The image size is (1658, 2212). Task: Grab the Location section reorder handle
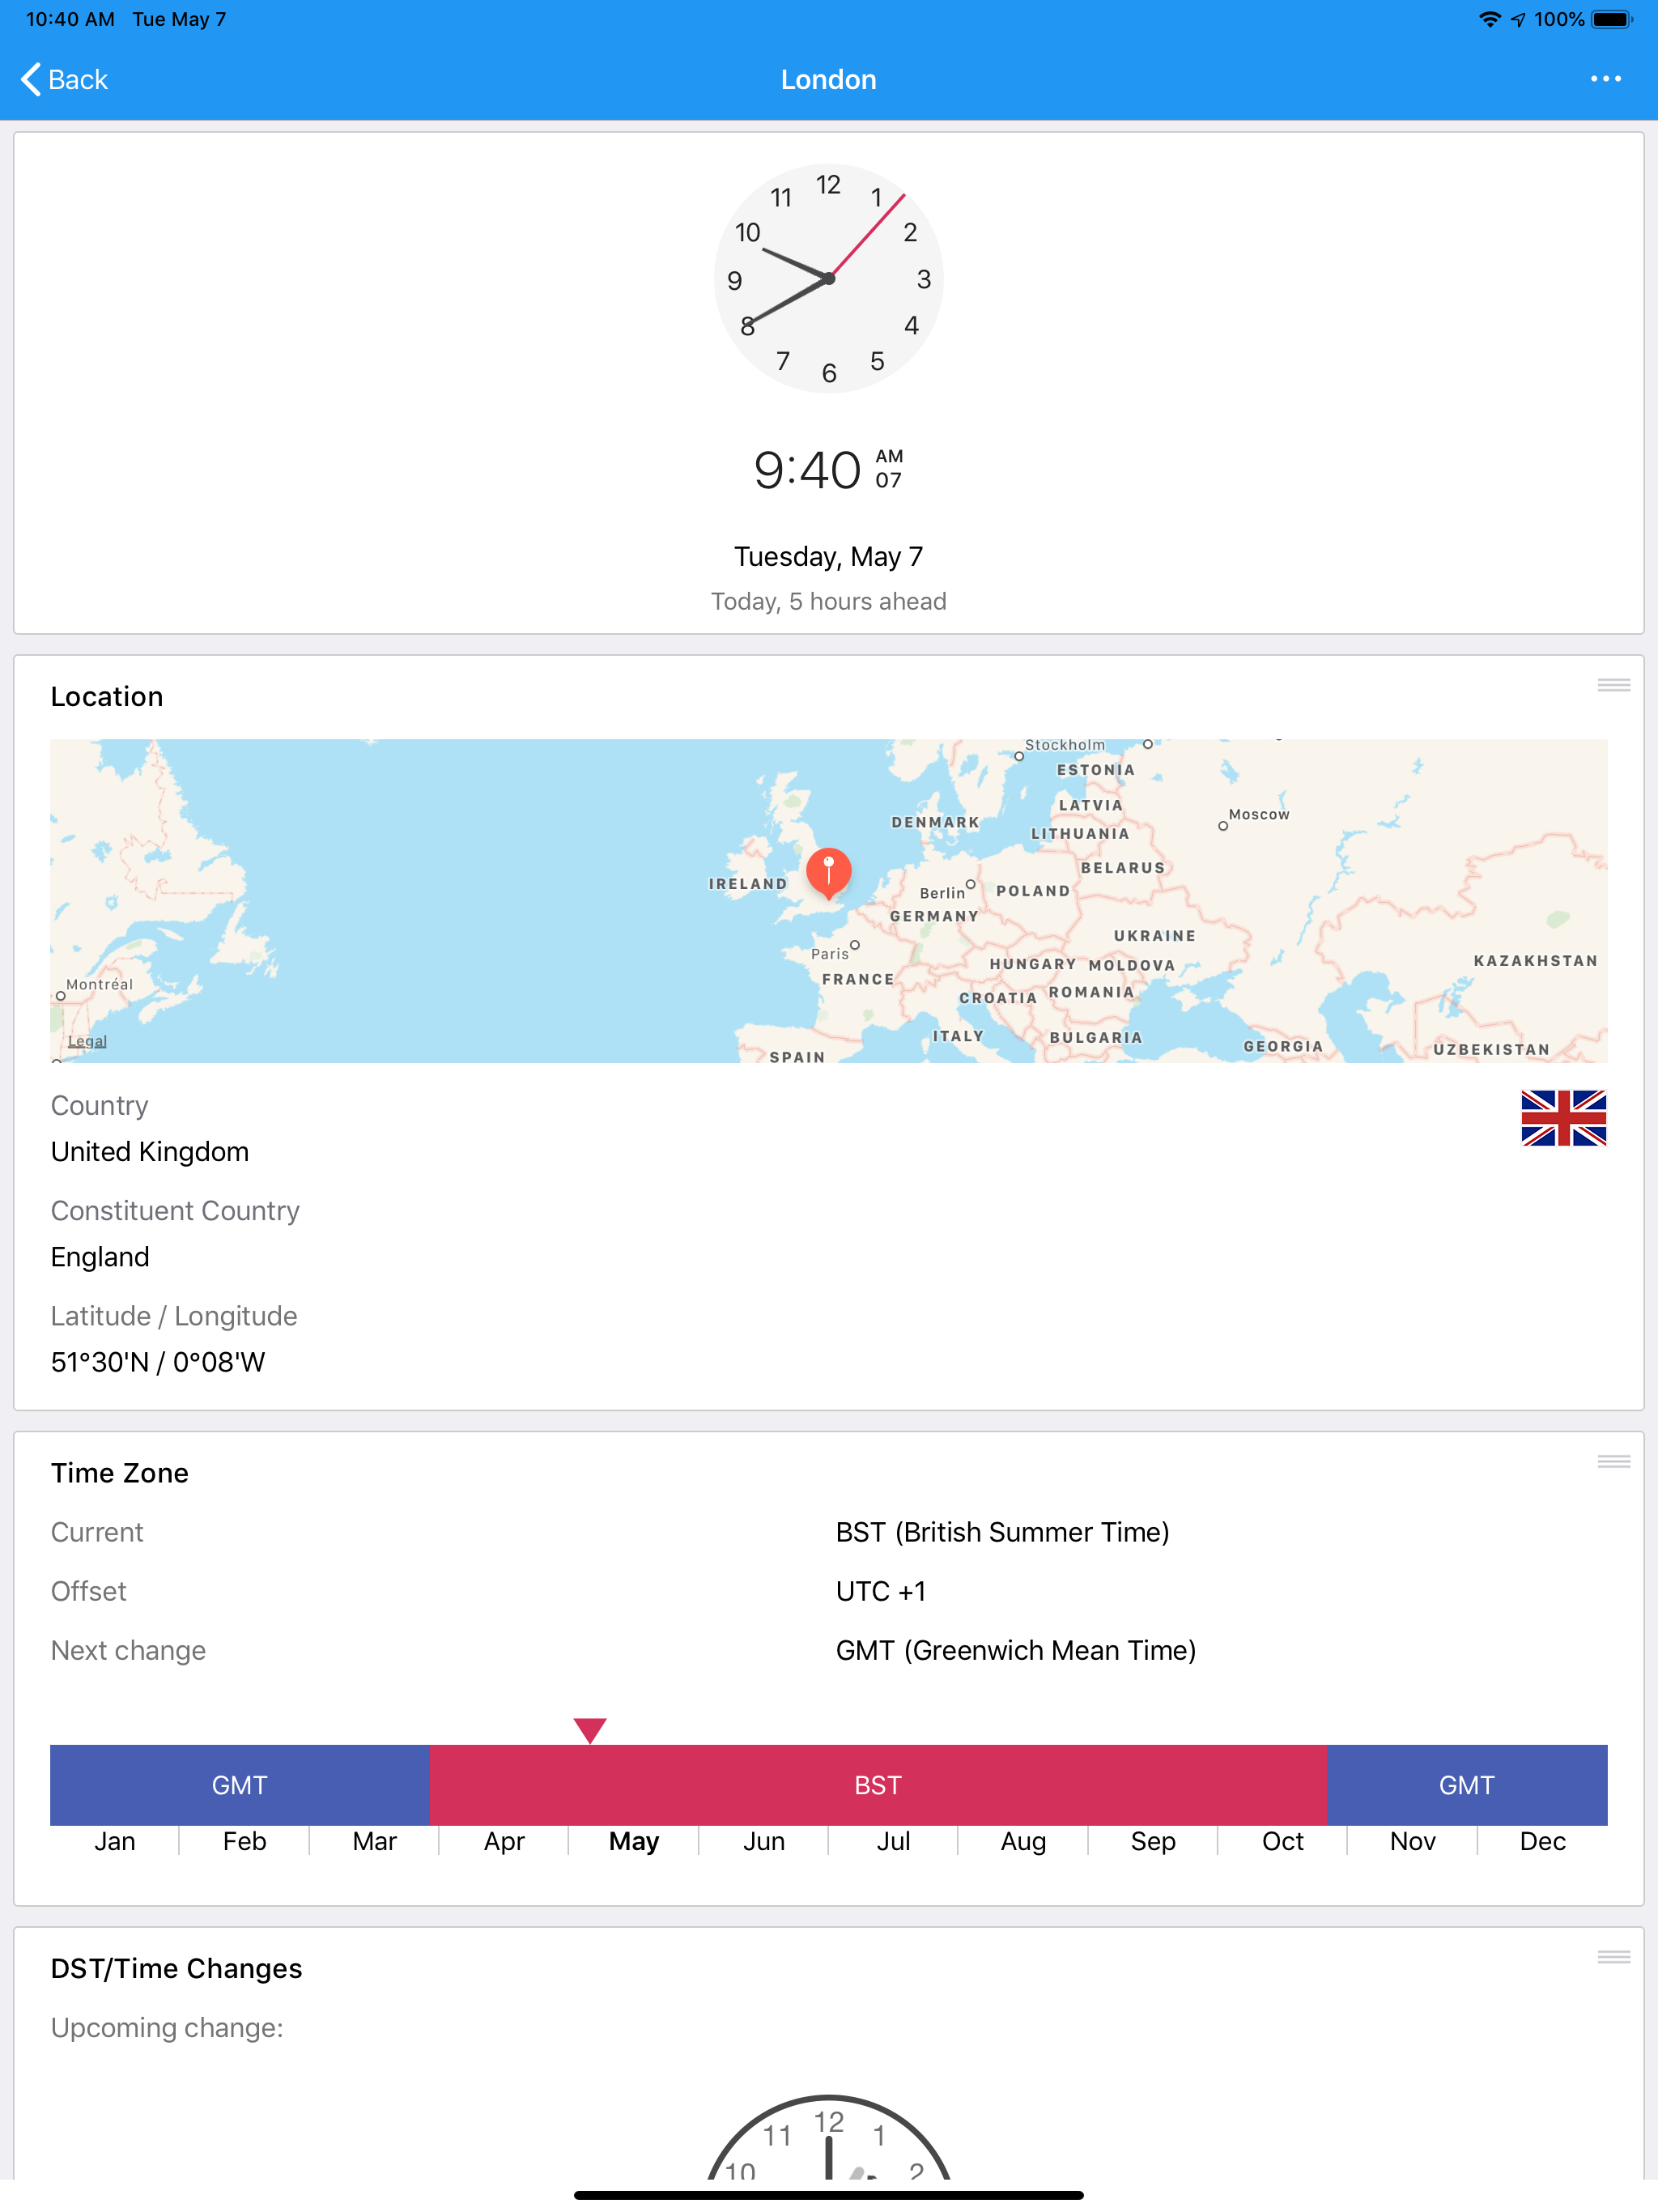pyautogui.click(x=1613, y=685)
